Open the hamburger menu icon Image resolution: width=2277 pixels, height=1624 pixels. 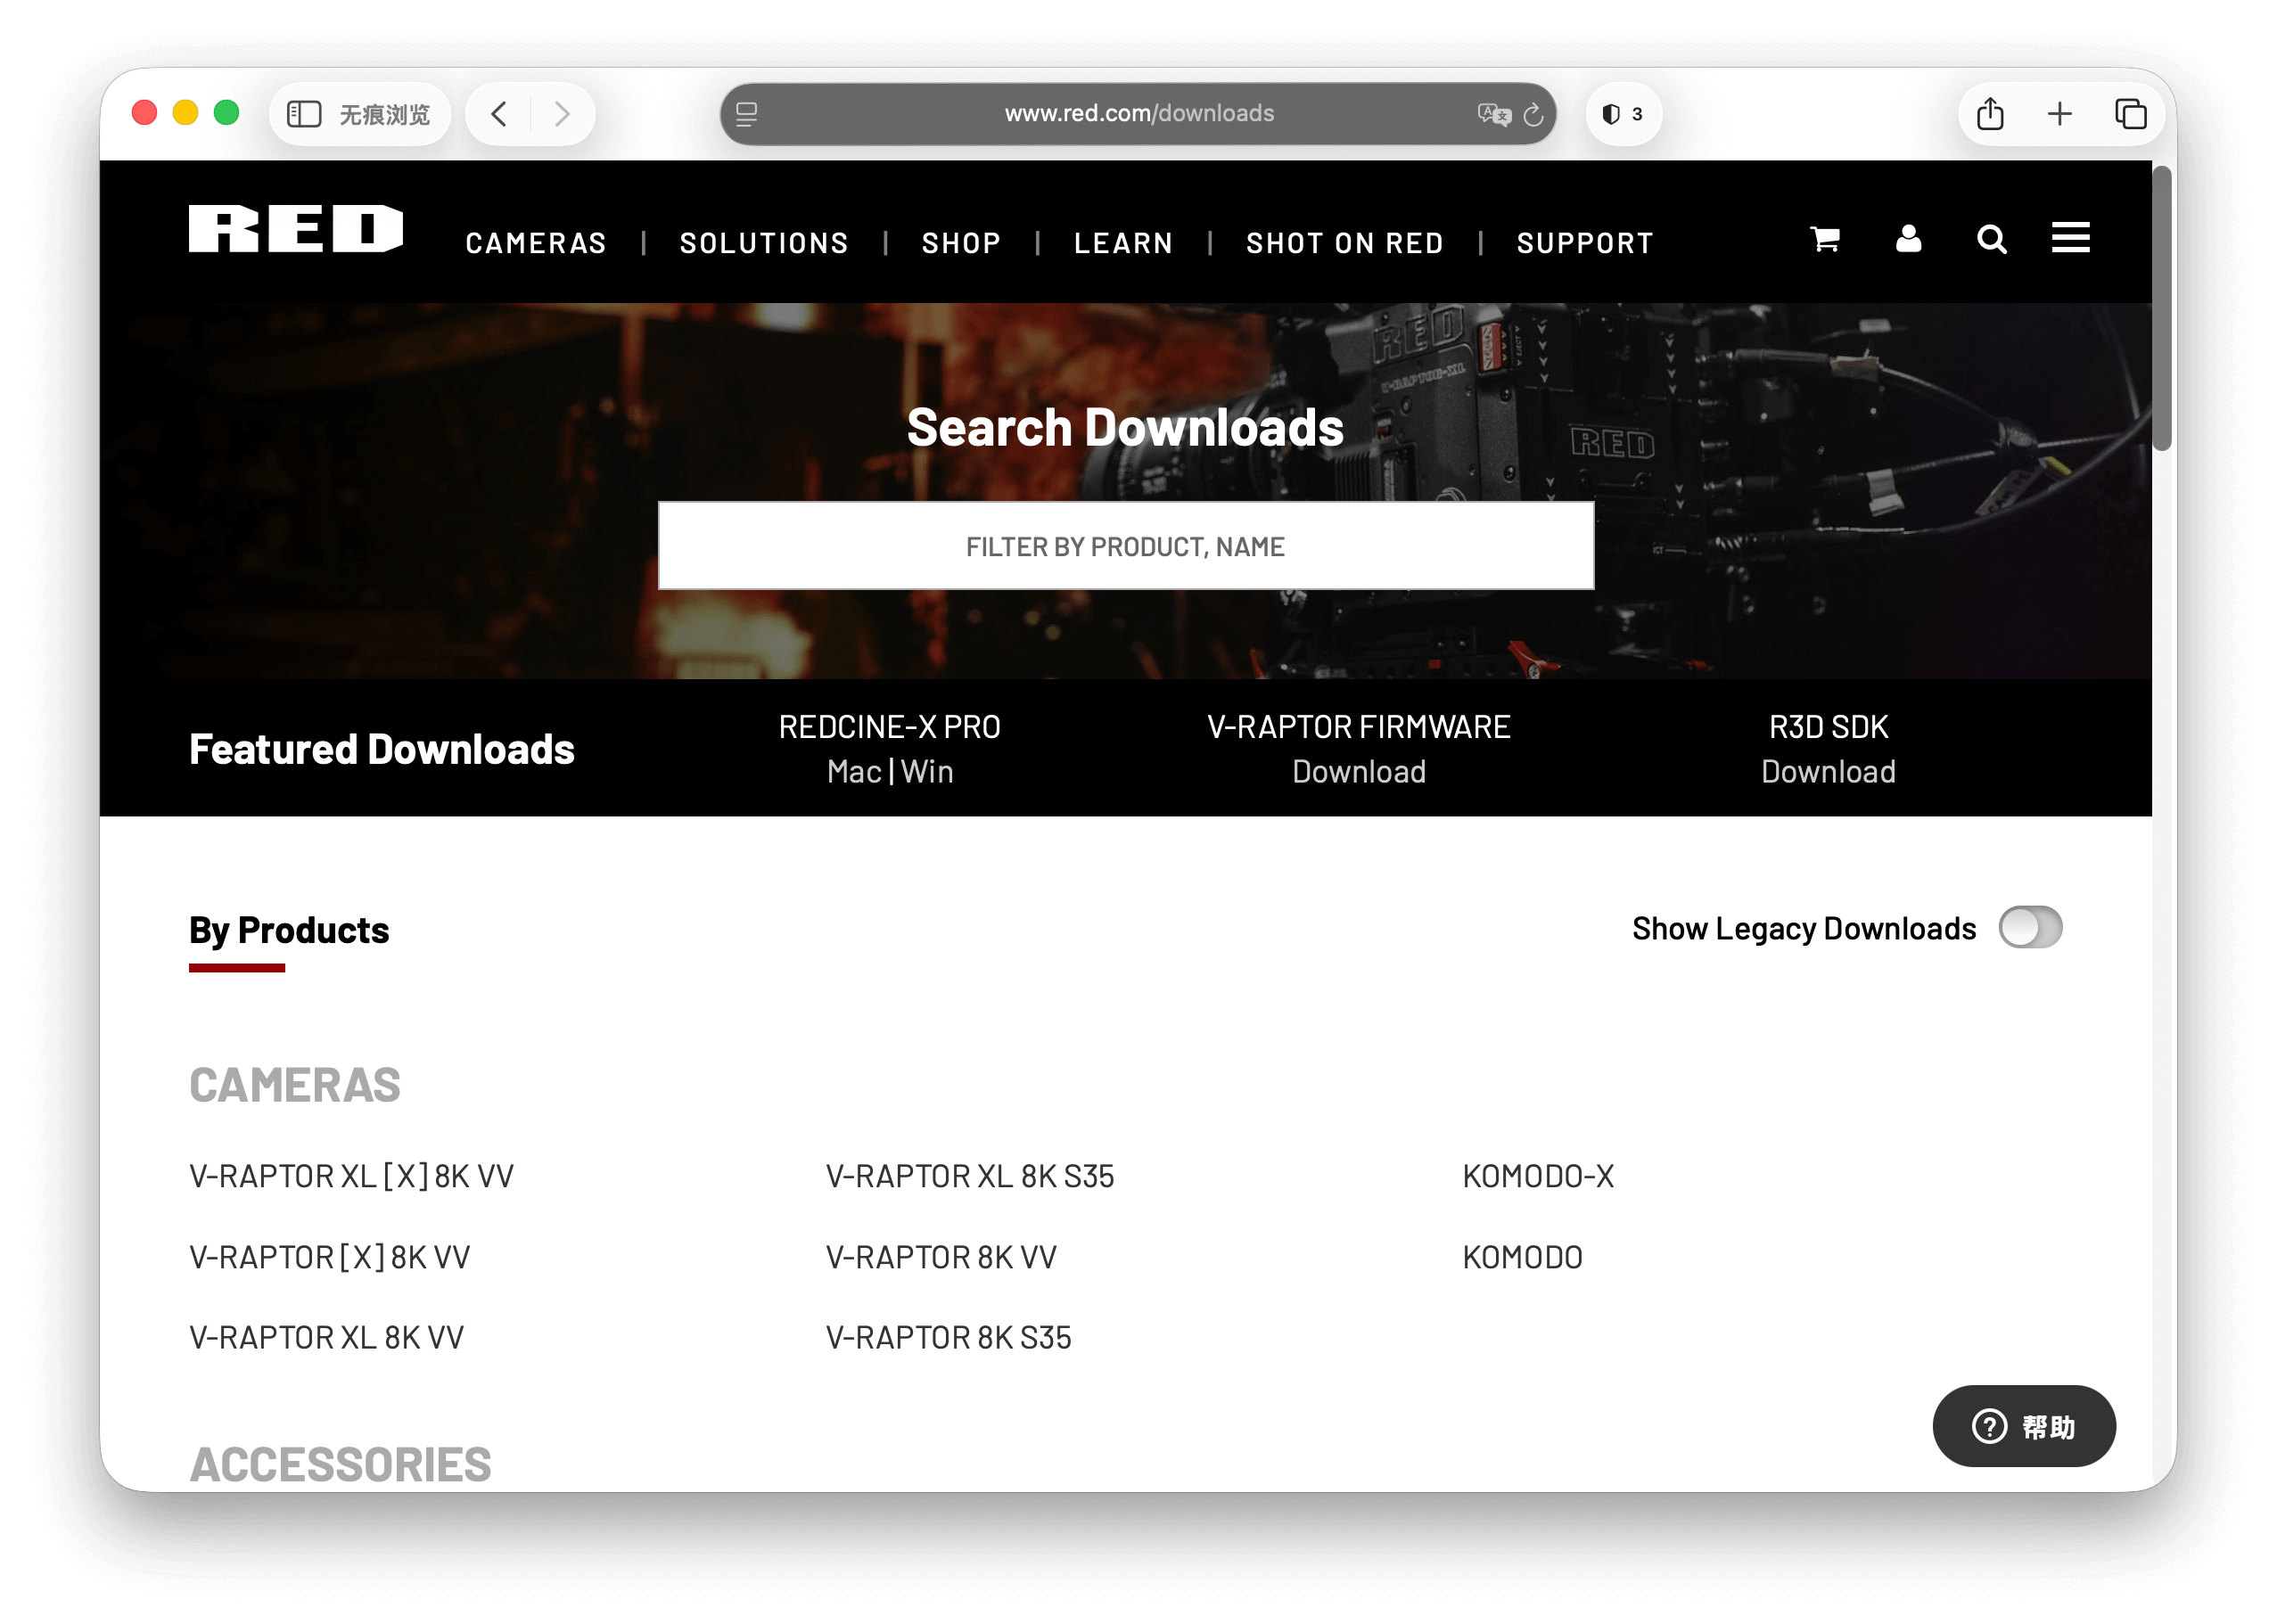click(2071, 238)
